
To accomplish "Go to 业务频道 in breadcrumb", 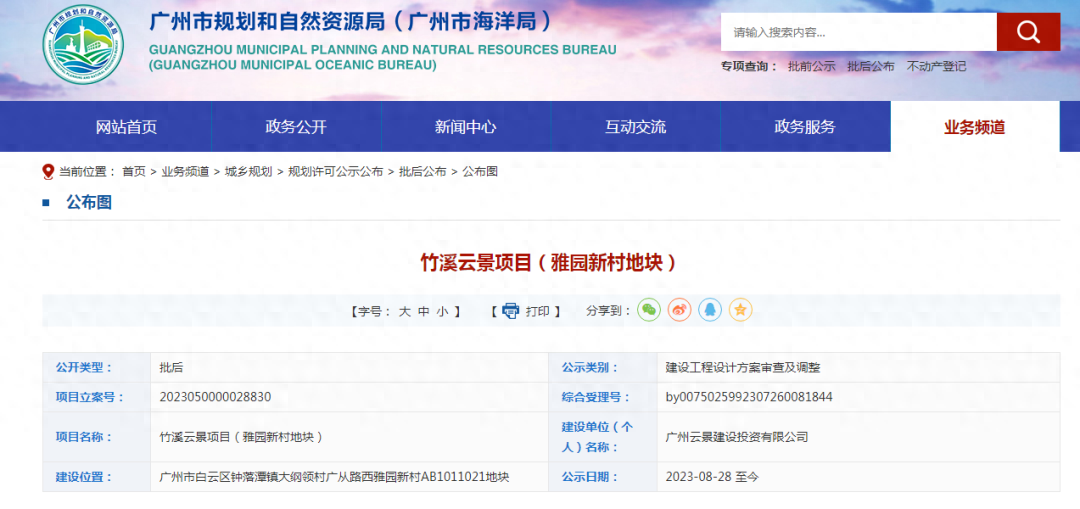I will [185, 172].
